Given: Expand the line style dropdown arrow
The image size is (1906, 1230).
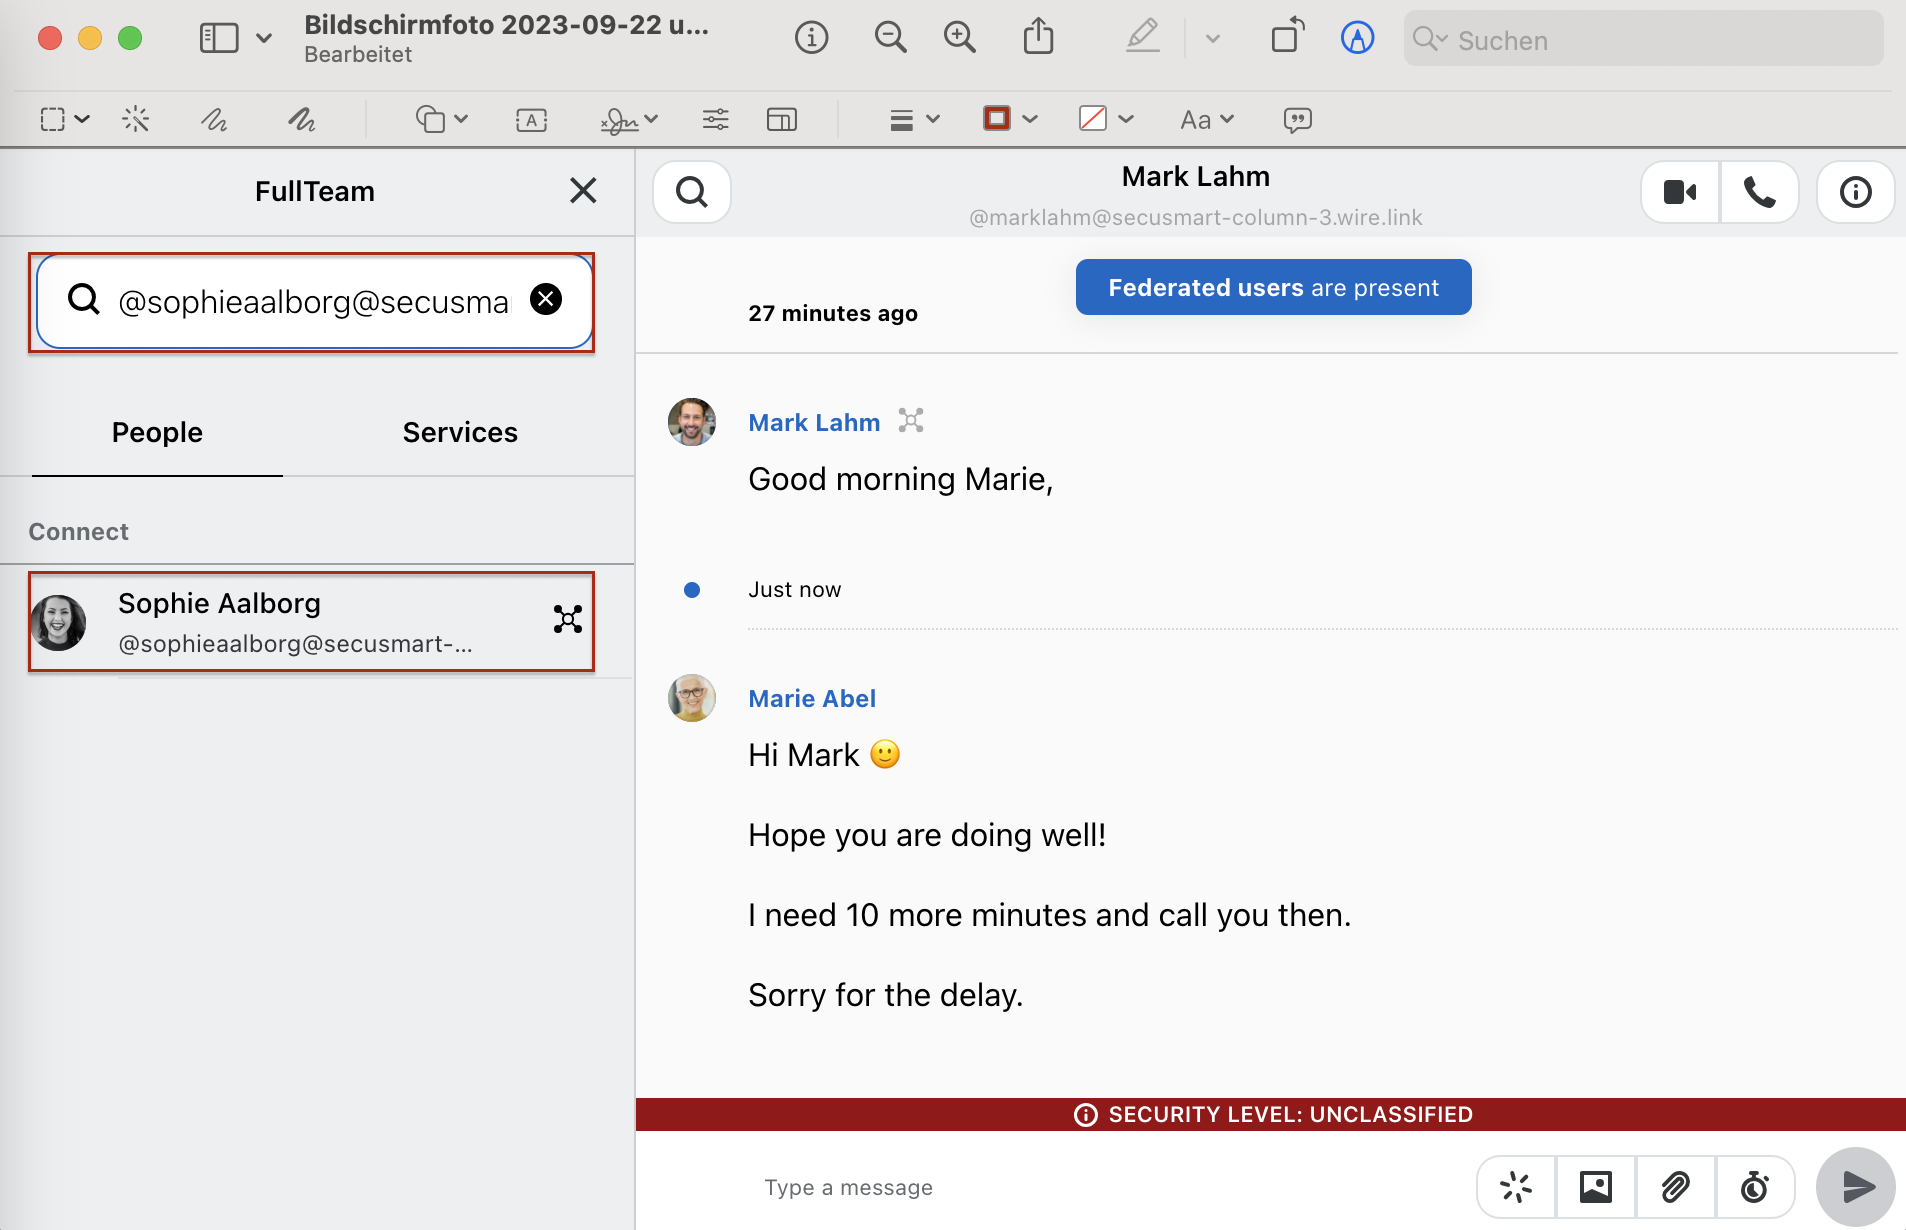Looking at the screenshot, I should click(x=933, y=119).
